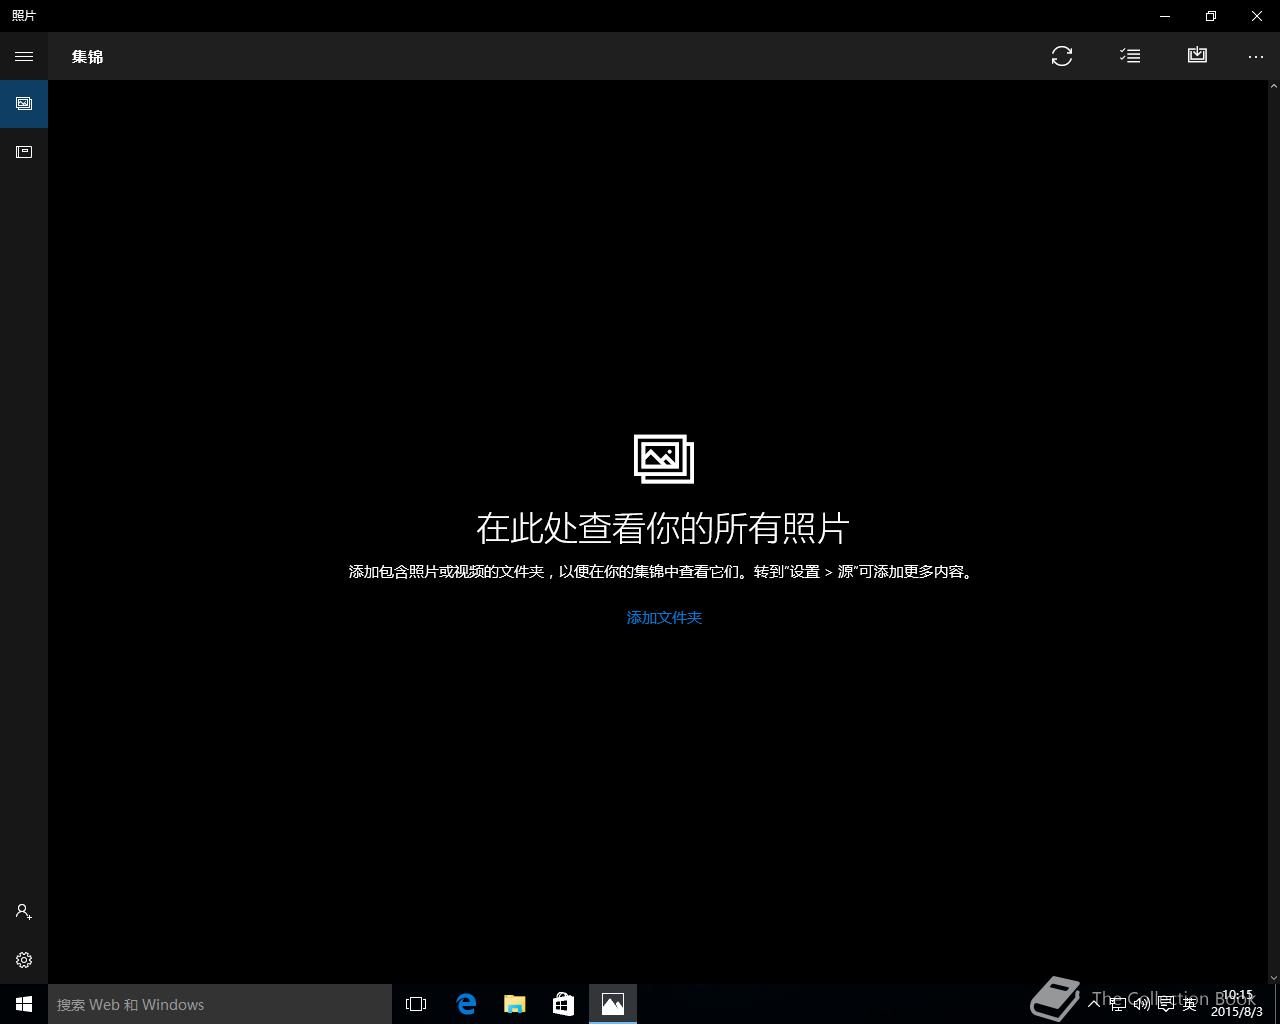Switch to the Albums view in sidebar
The image size is (1280, 1024).
[x=24, y=152]
